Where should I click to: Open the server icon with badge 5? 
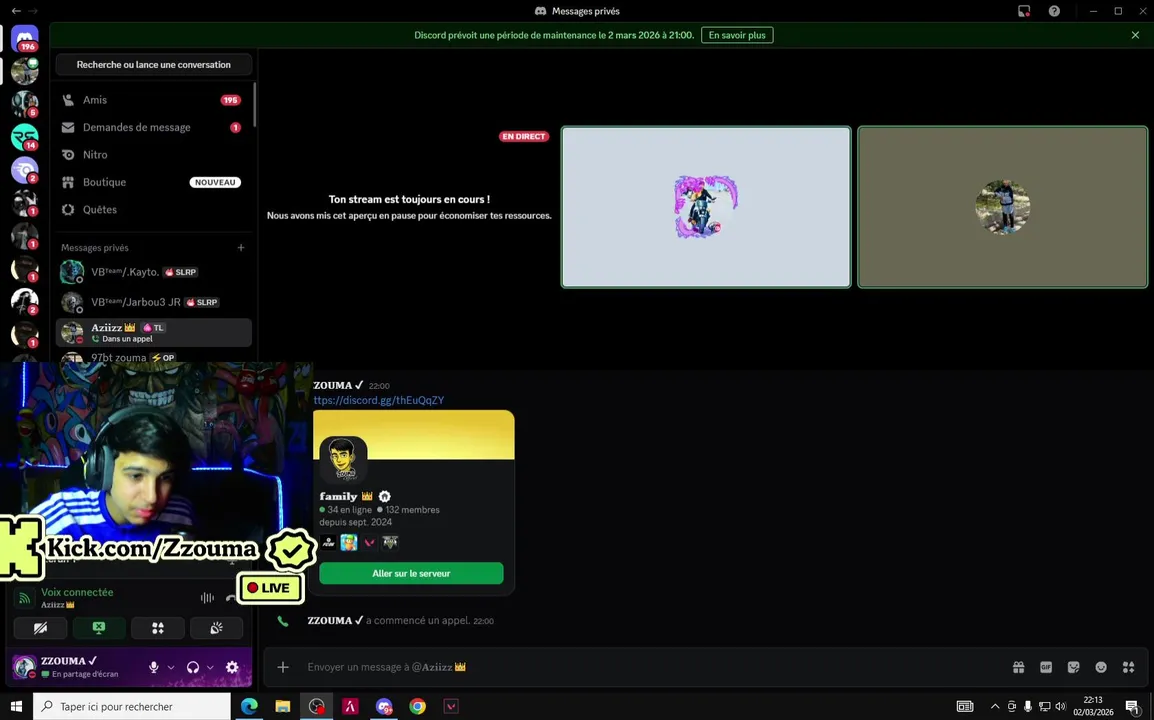coord(24,104)
